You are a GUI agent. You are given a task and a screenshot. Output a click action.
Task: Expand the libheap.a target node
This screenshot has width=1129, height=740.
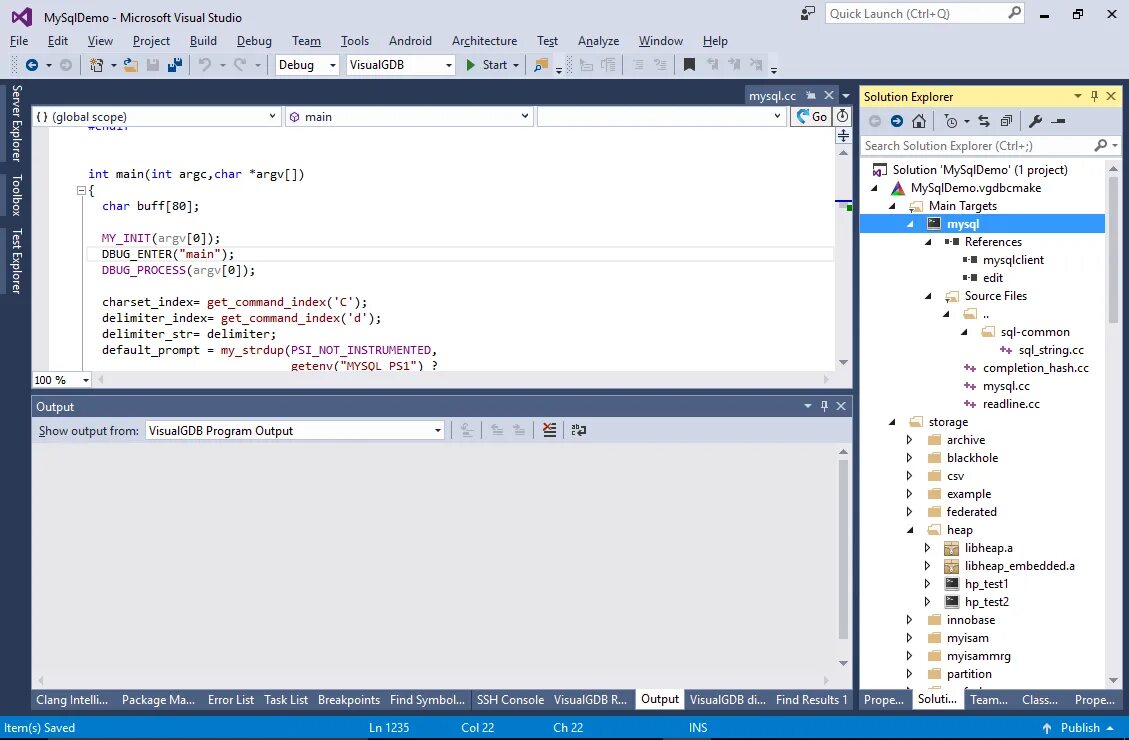click(x=927, y=548)
